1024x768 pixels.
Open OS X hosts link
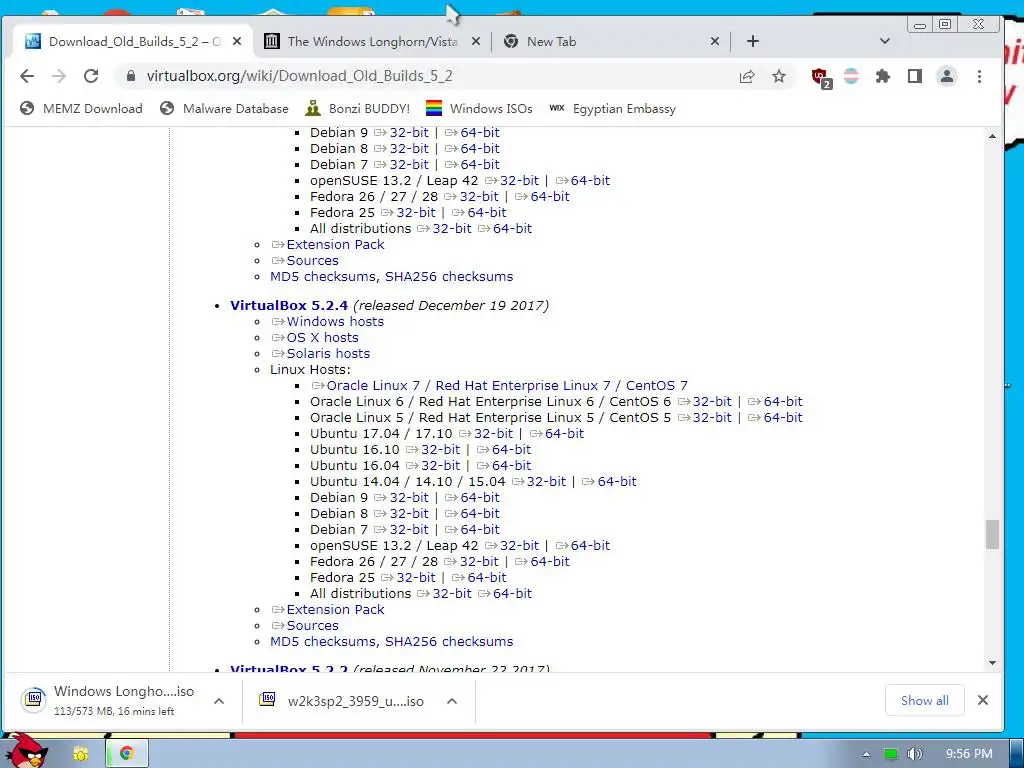(323, 338)
